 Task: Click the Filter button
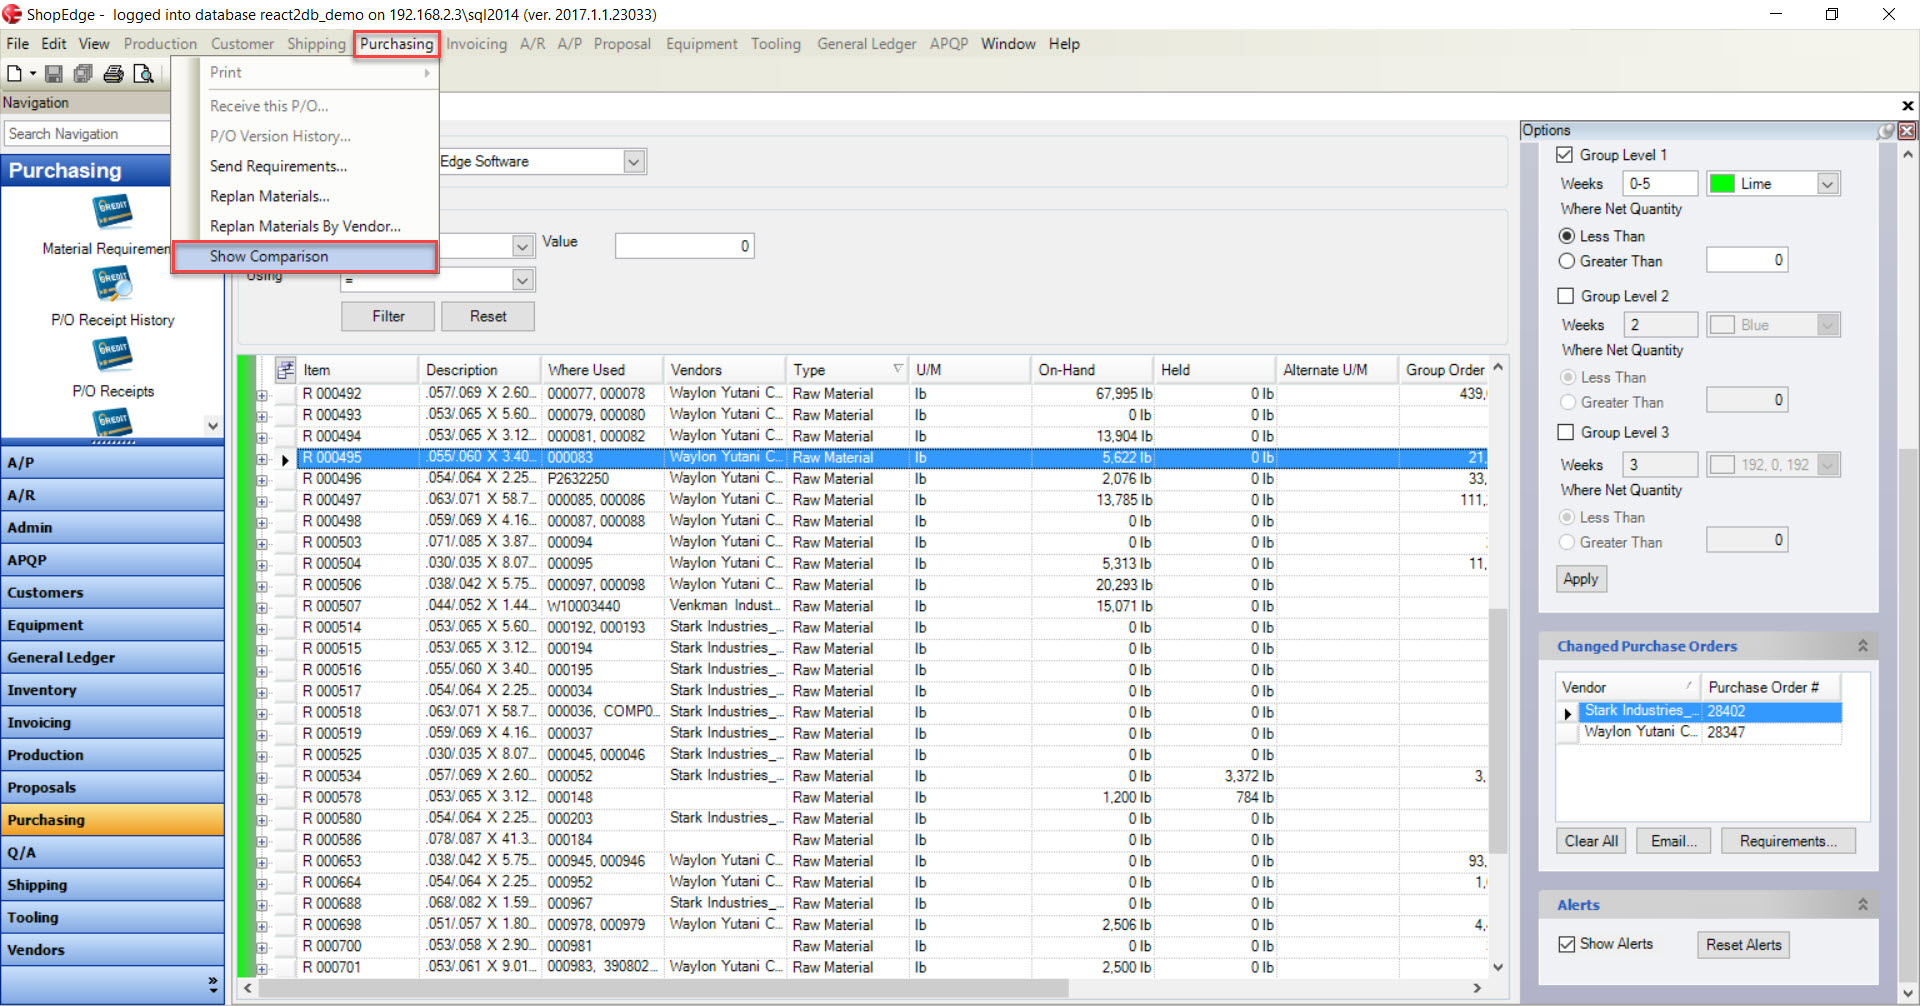click(388, 316)
